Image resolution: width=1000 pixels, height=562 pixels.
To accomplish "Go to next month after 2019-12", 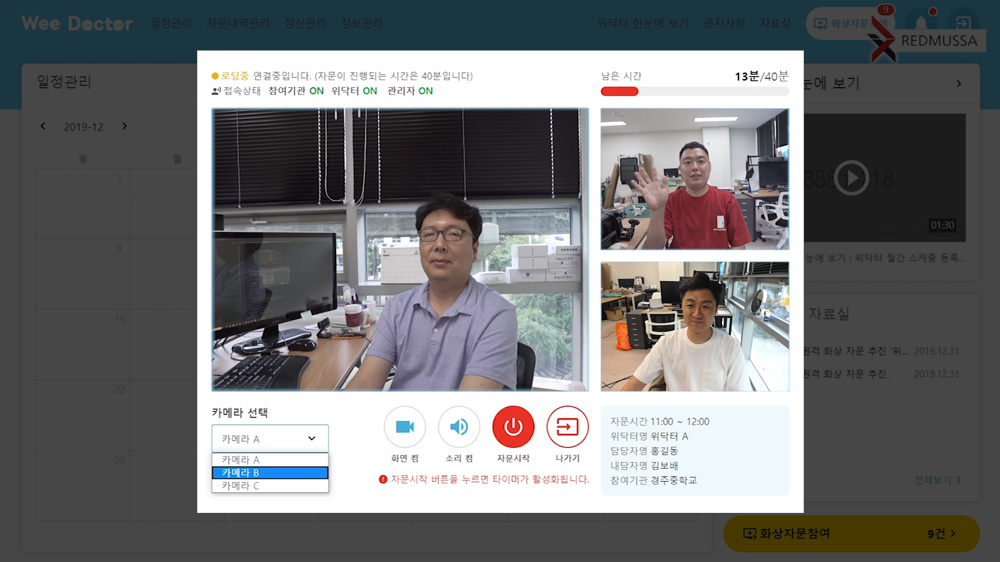I will [x=124, y=126].
